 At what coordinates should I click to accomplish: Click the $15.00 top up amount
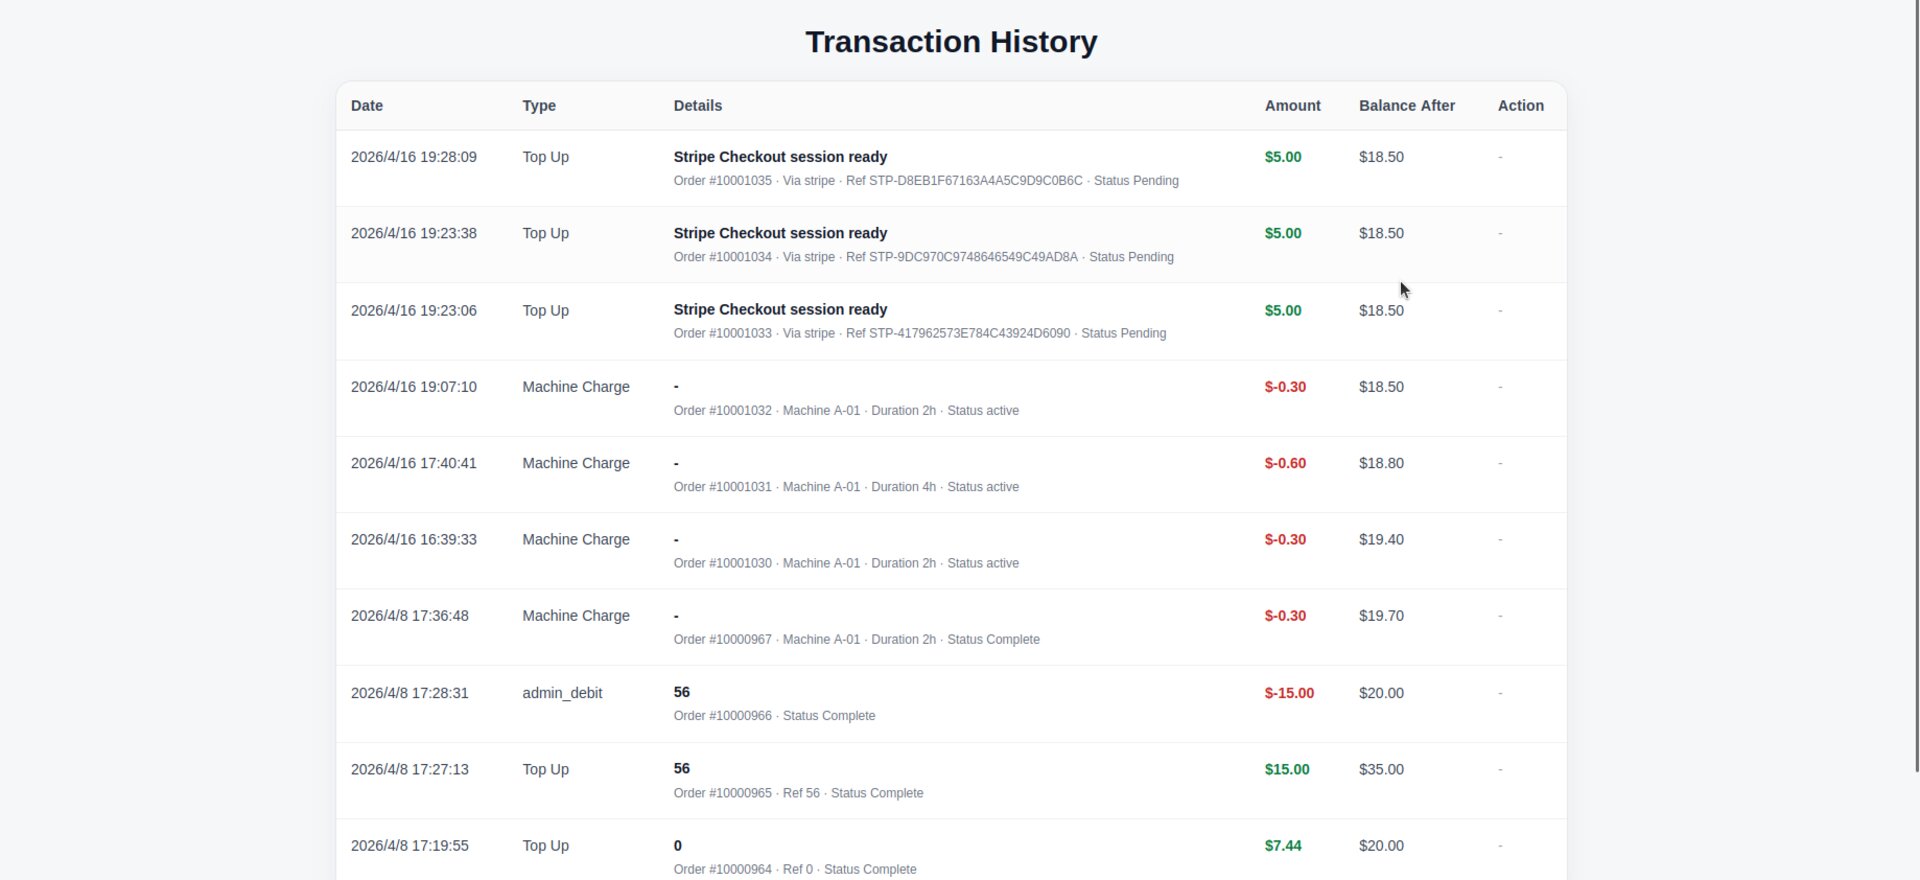click(x=1286, y=770)
